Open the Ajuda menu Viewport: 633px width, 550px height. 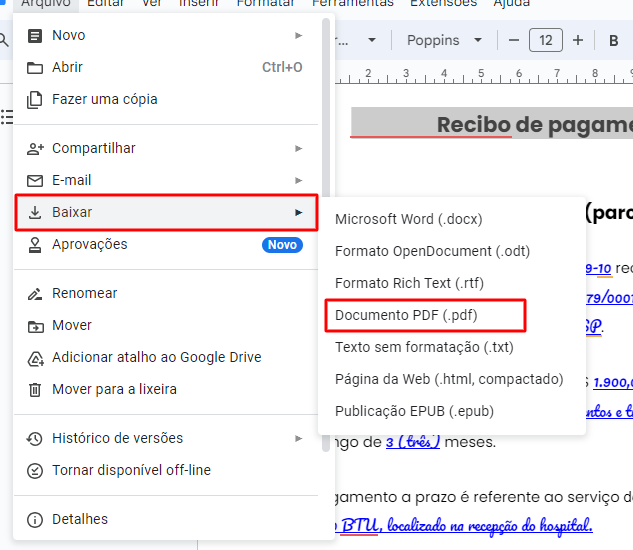pos(511,4)
